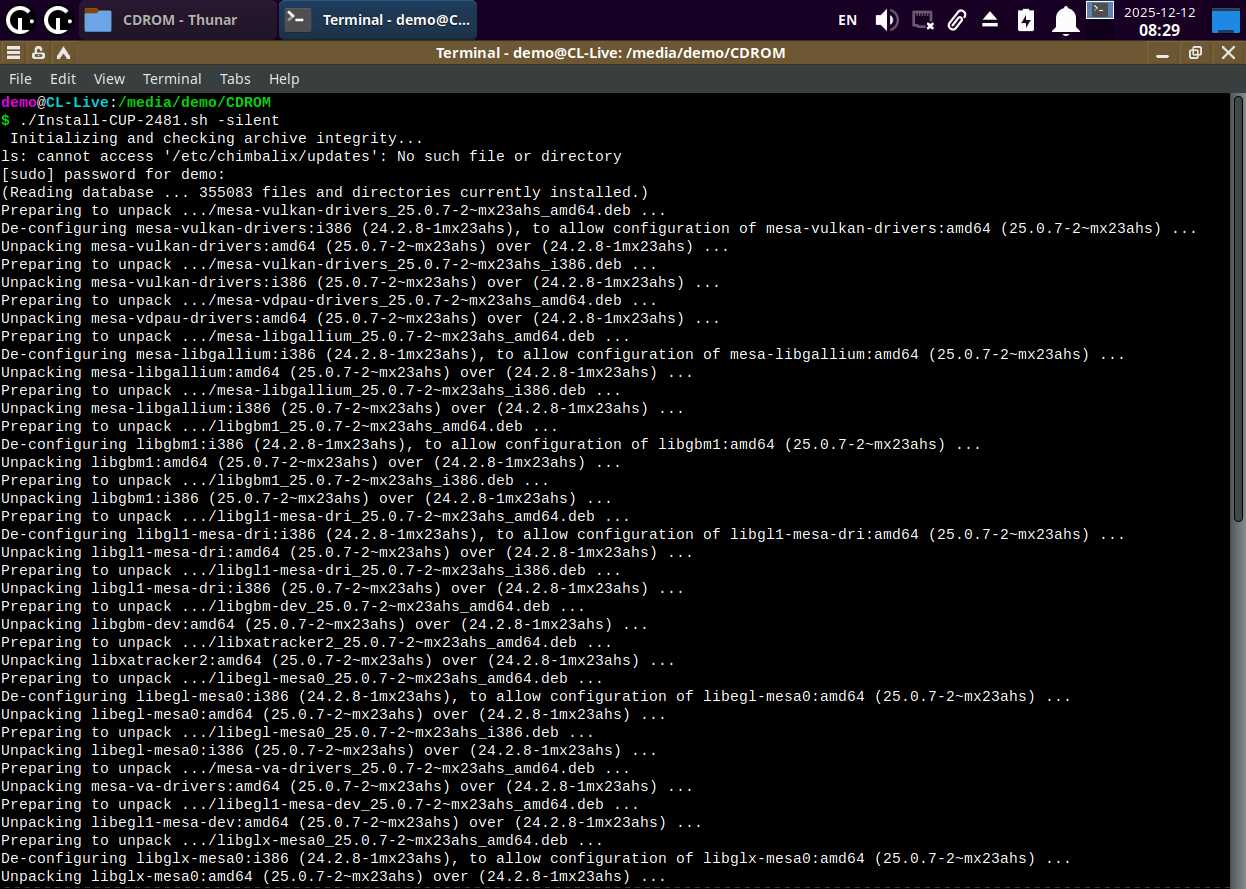
Task: Click the prompt path '/media/demo/CDROM'
Action: (x=194, y=102)
